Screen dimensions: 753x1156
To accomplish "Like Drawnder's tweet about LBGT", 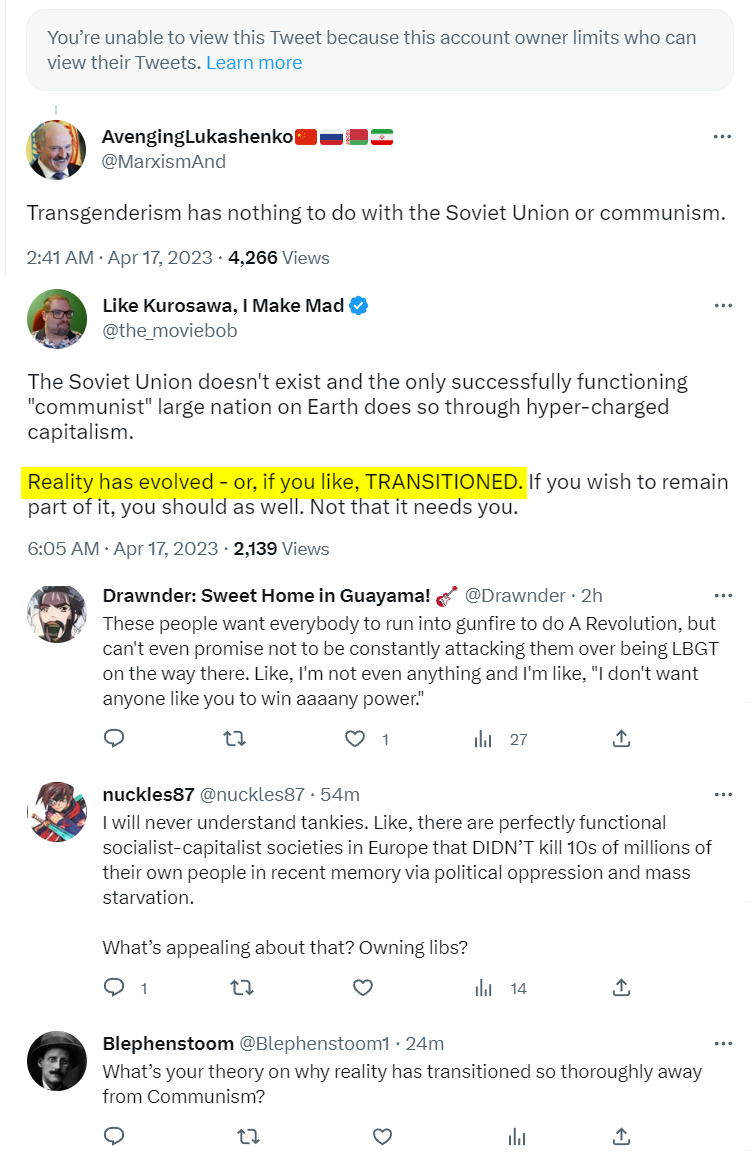I will (354, 739).
